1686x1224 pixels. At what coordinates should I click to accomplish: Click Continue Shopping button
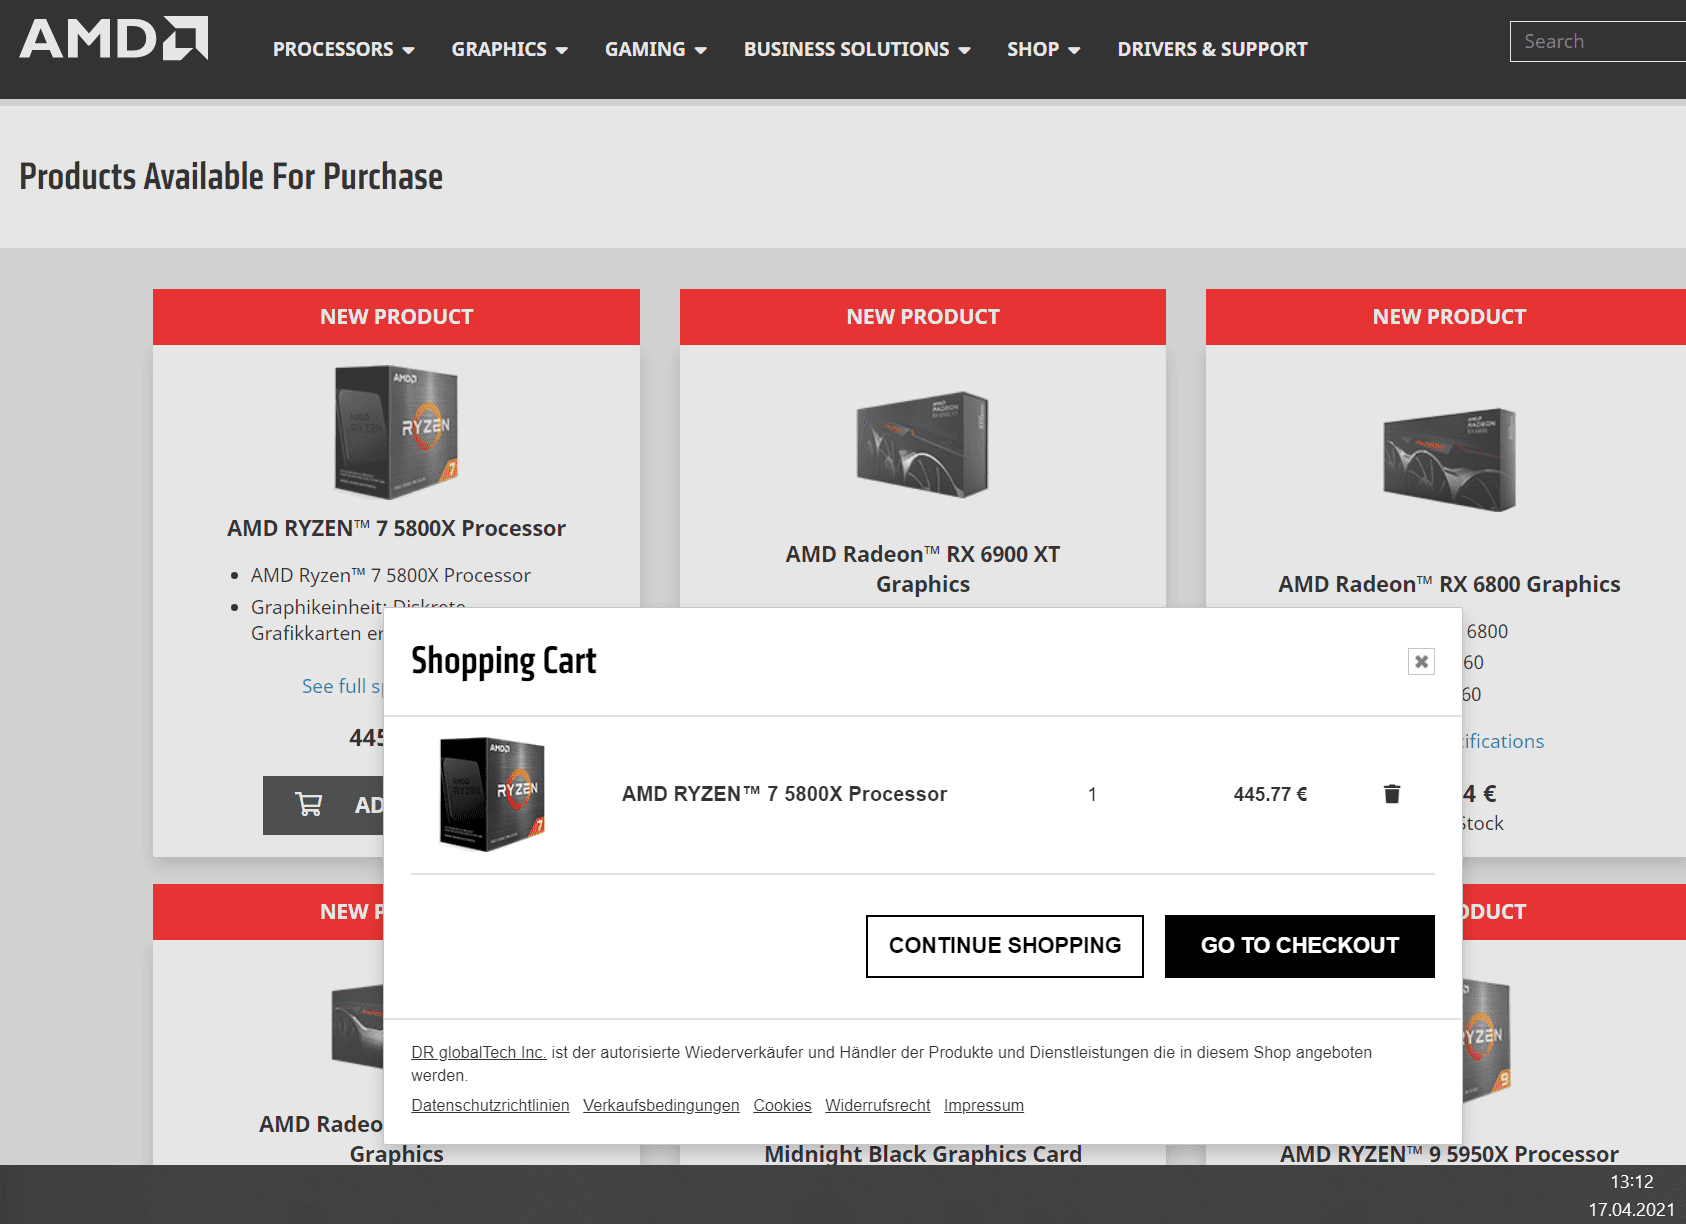click(1005, 946)
